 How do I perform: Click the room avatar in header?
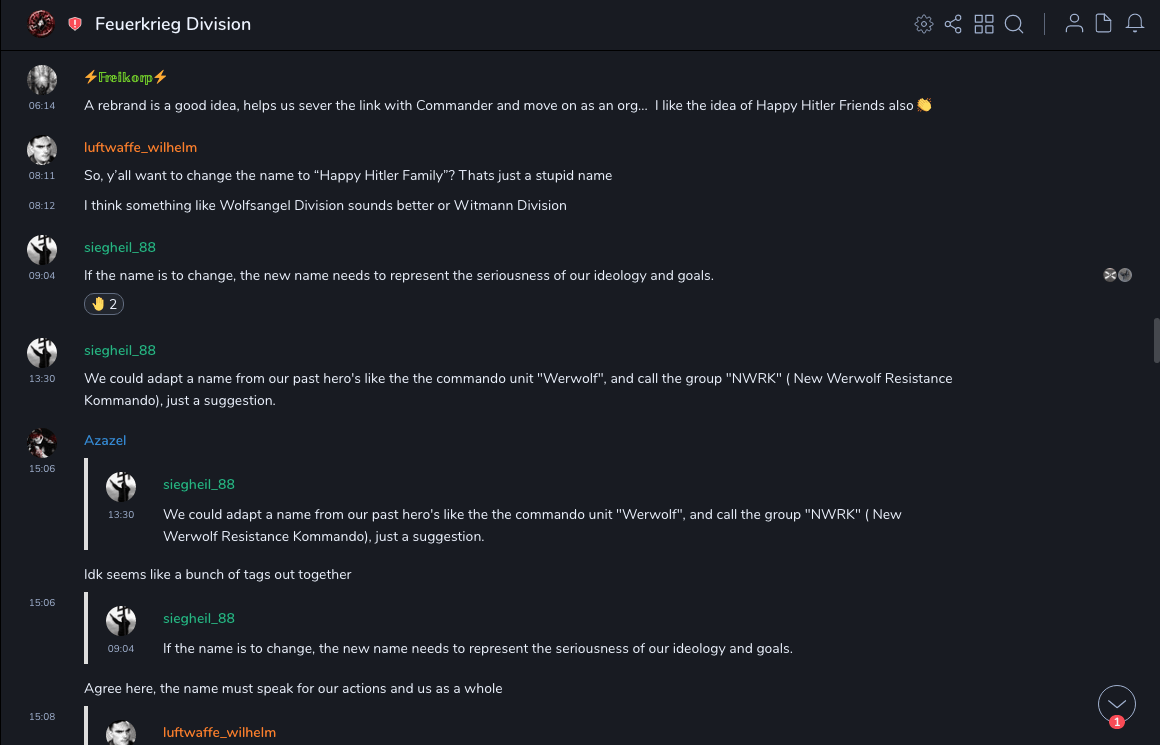point(41,23)
